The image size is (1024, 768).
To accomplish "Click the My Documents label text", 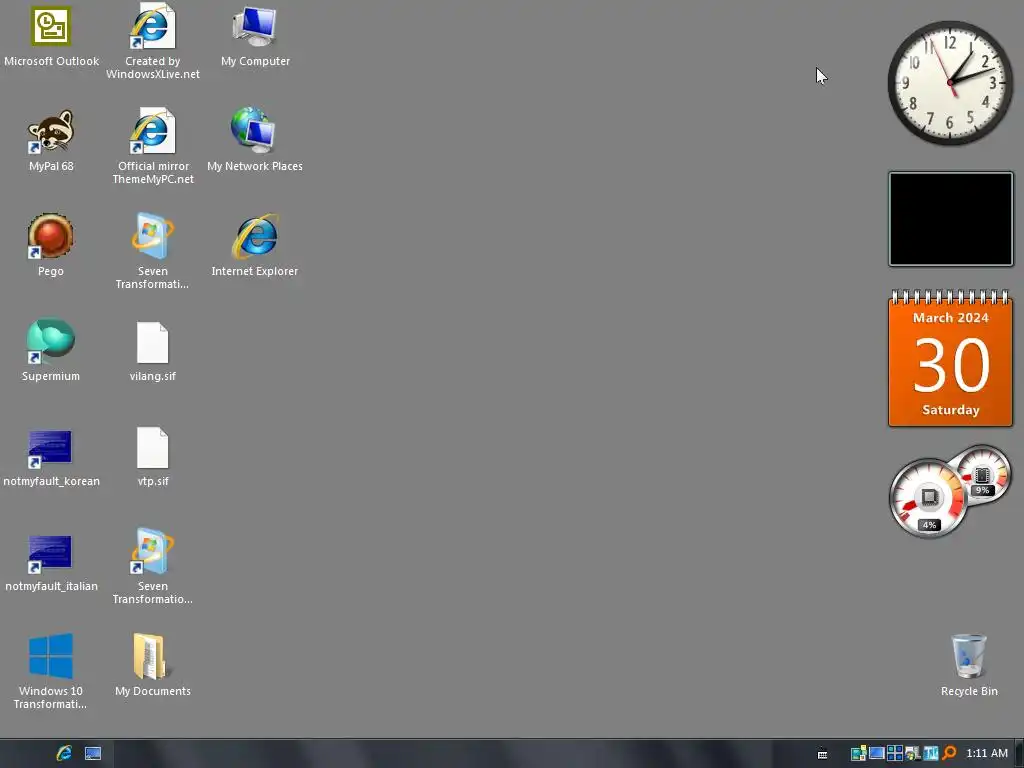I will pyautogui.click(x=153, y=691).
